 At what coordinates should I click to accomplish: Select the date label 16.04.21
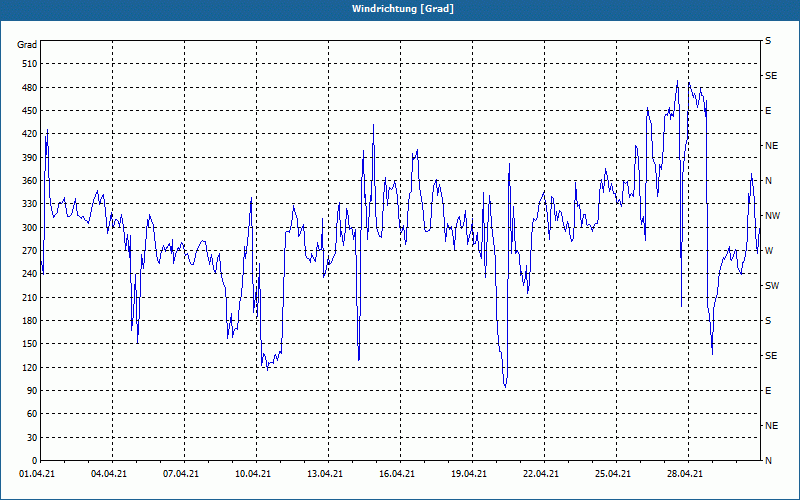[x=396, y=474]
